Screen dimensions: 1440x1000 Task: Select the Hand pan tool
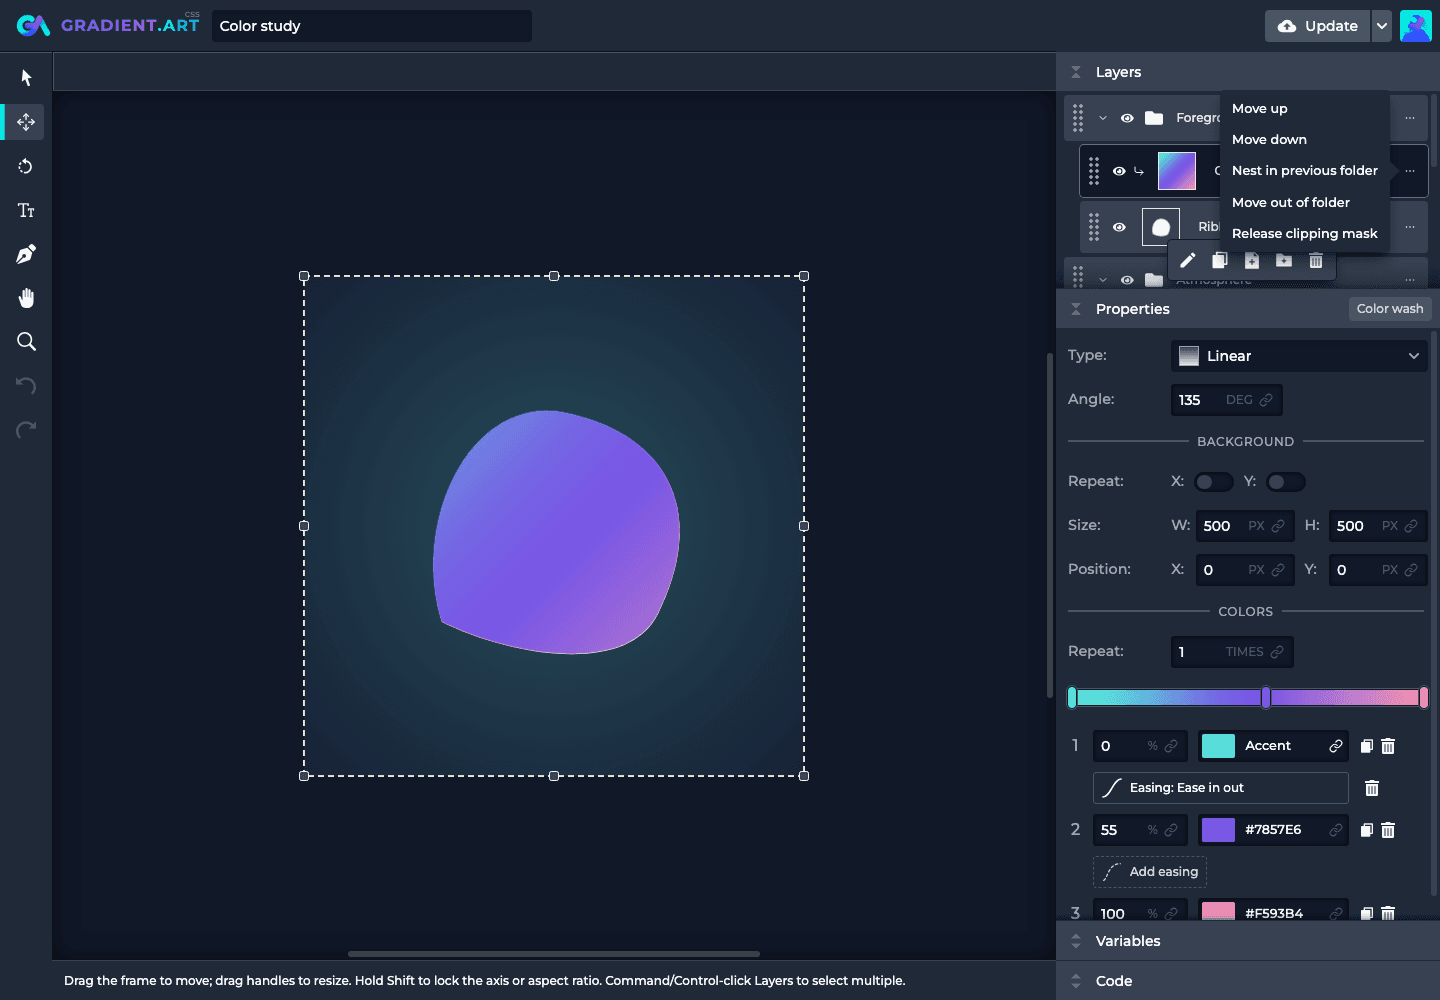pos(26,298)
